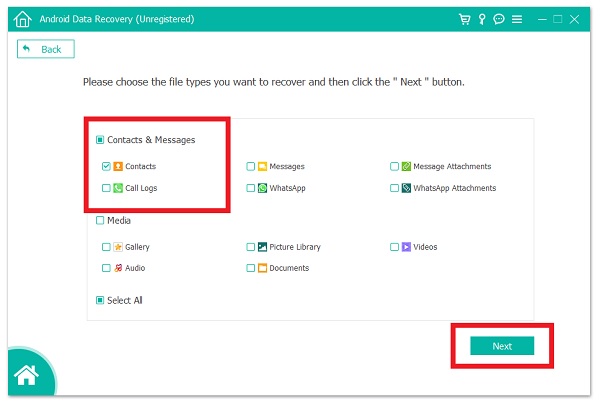
Task: Click the Back button
Action: click(x=46, y=49)
